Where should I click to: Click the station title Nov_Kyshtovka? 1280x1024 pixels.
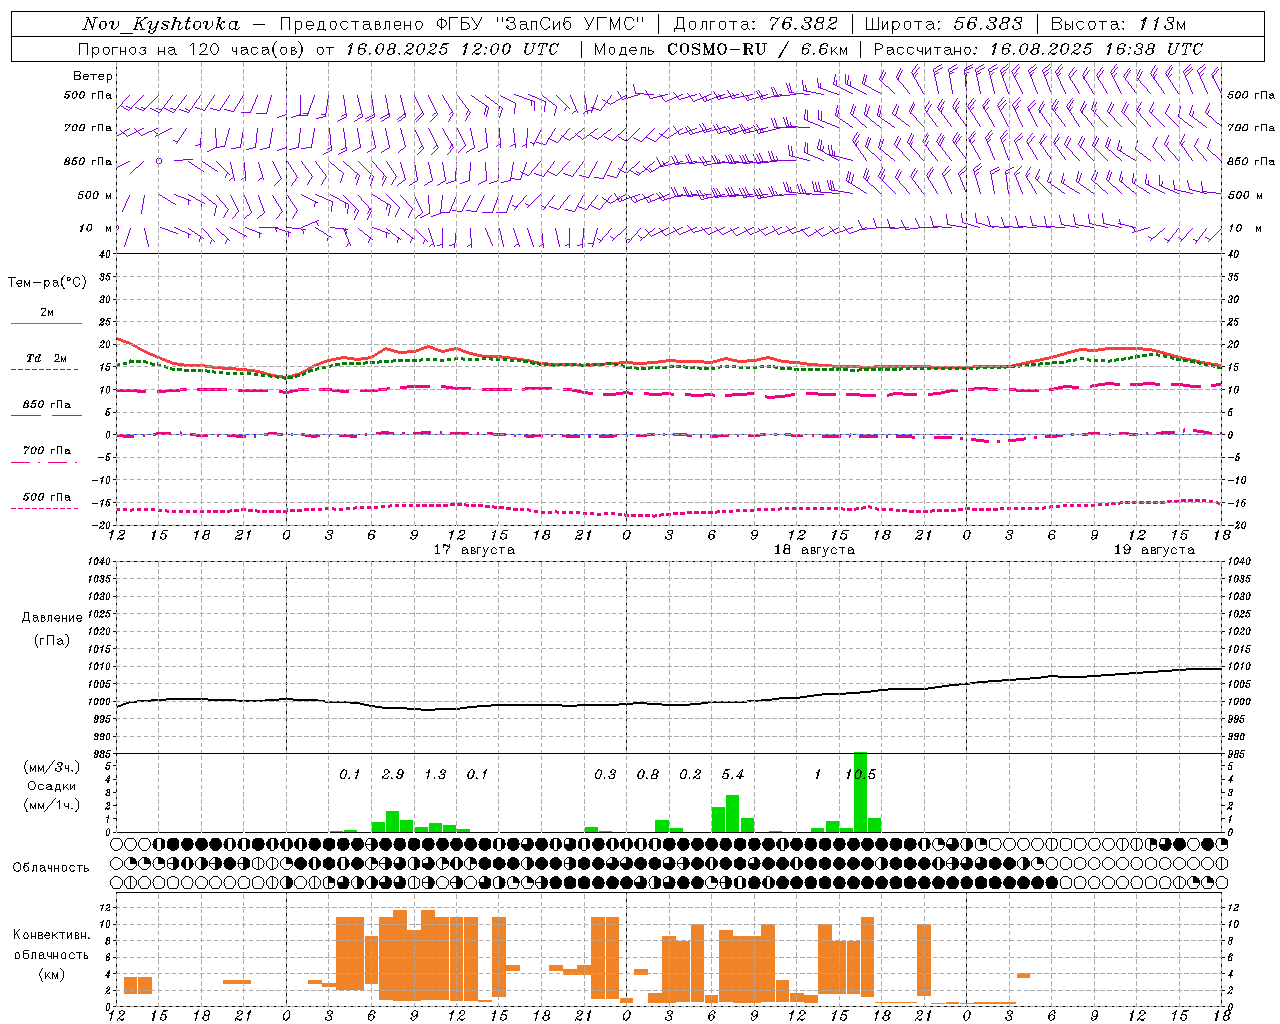coord(161,24)
